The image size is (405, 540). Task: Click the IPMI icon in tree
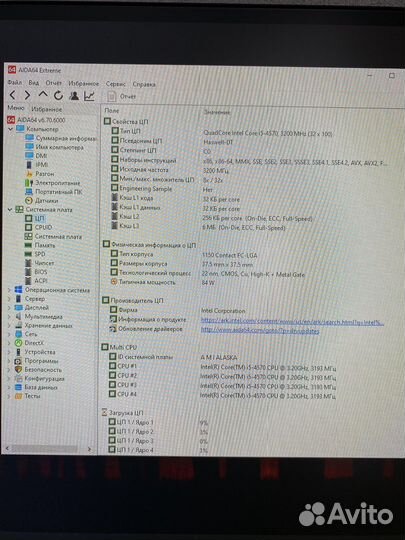tap(30, 165)
